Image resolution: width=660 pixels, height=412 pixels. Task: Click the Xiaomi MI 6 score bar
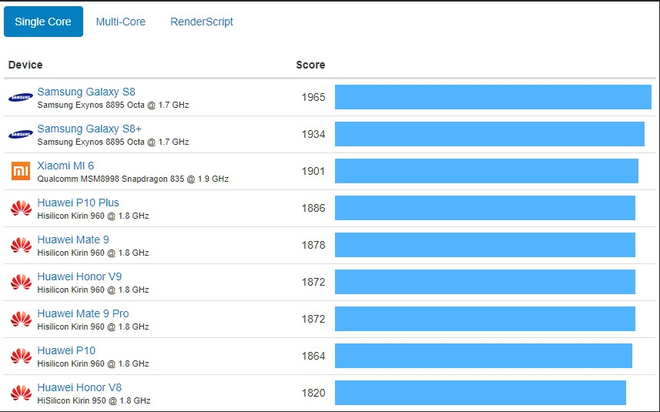[486, 171]
